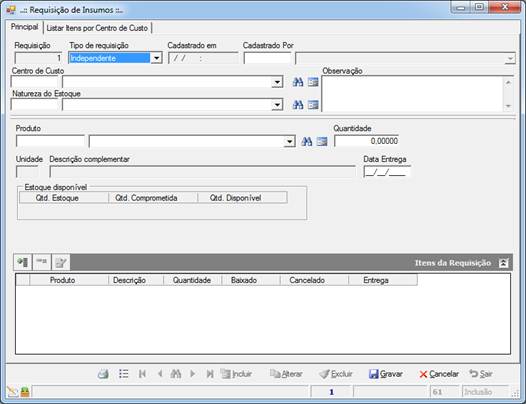
Task: Exit using the Sair button
Action: tap(481, 374)
